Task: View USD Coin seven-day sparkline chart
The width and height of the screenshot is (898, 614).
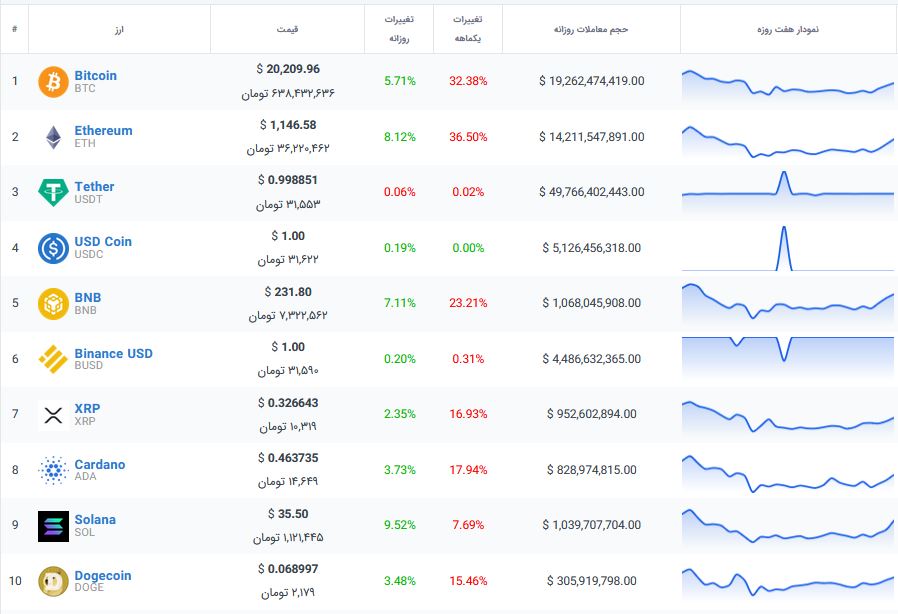Action: click(788, 248)
